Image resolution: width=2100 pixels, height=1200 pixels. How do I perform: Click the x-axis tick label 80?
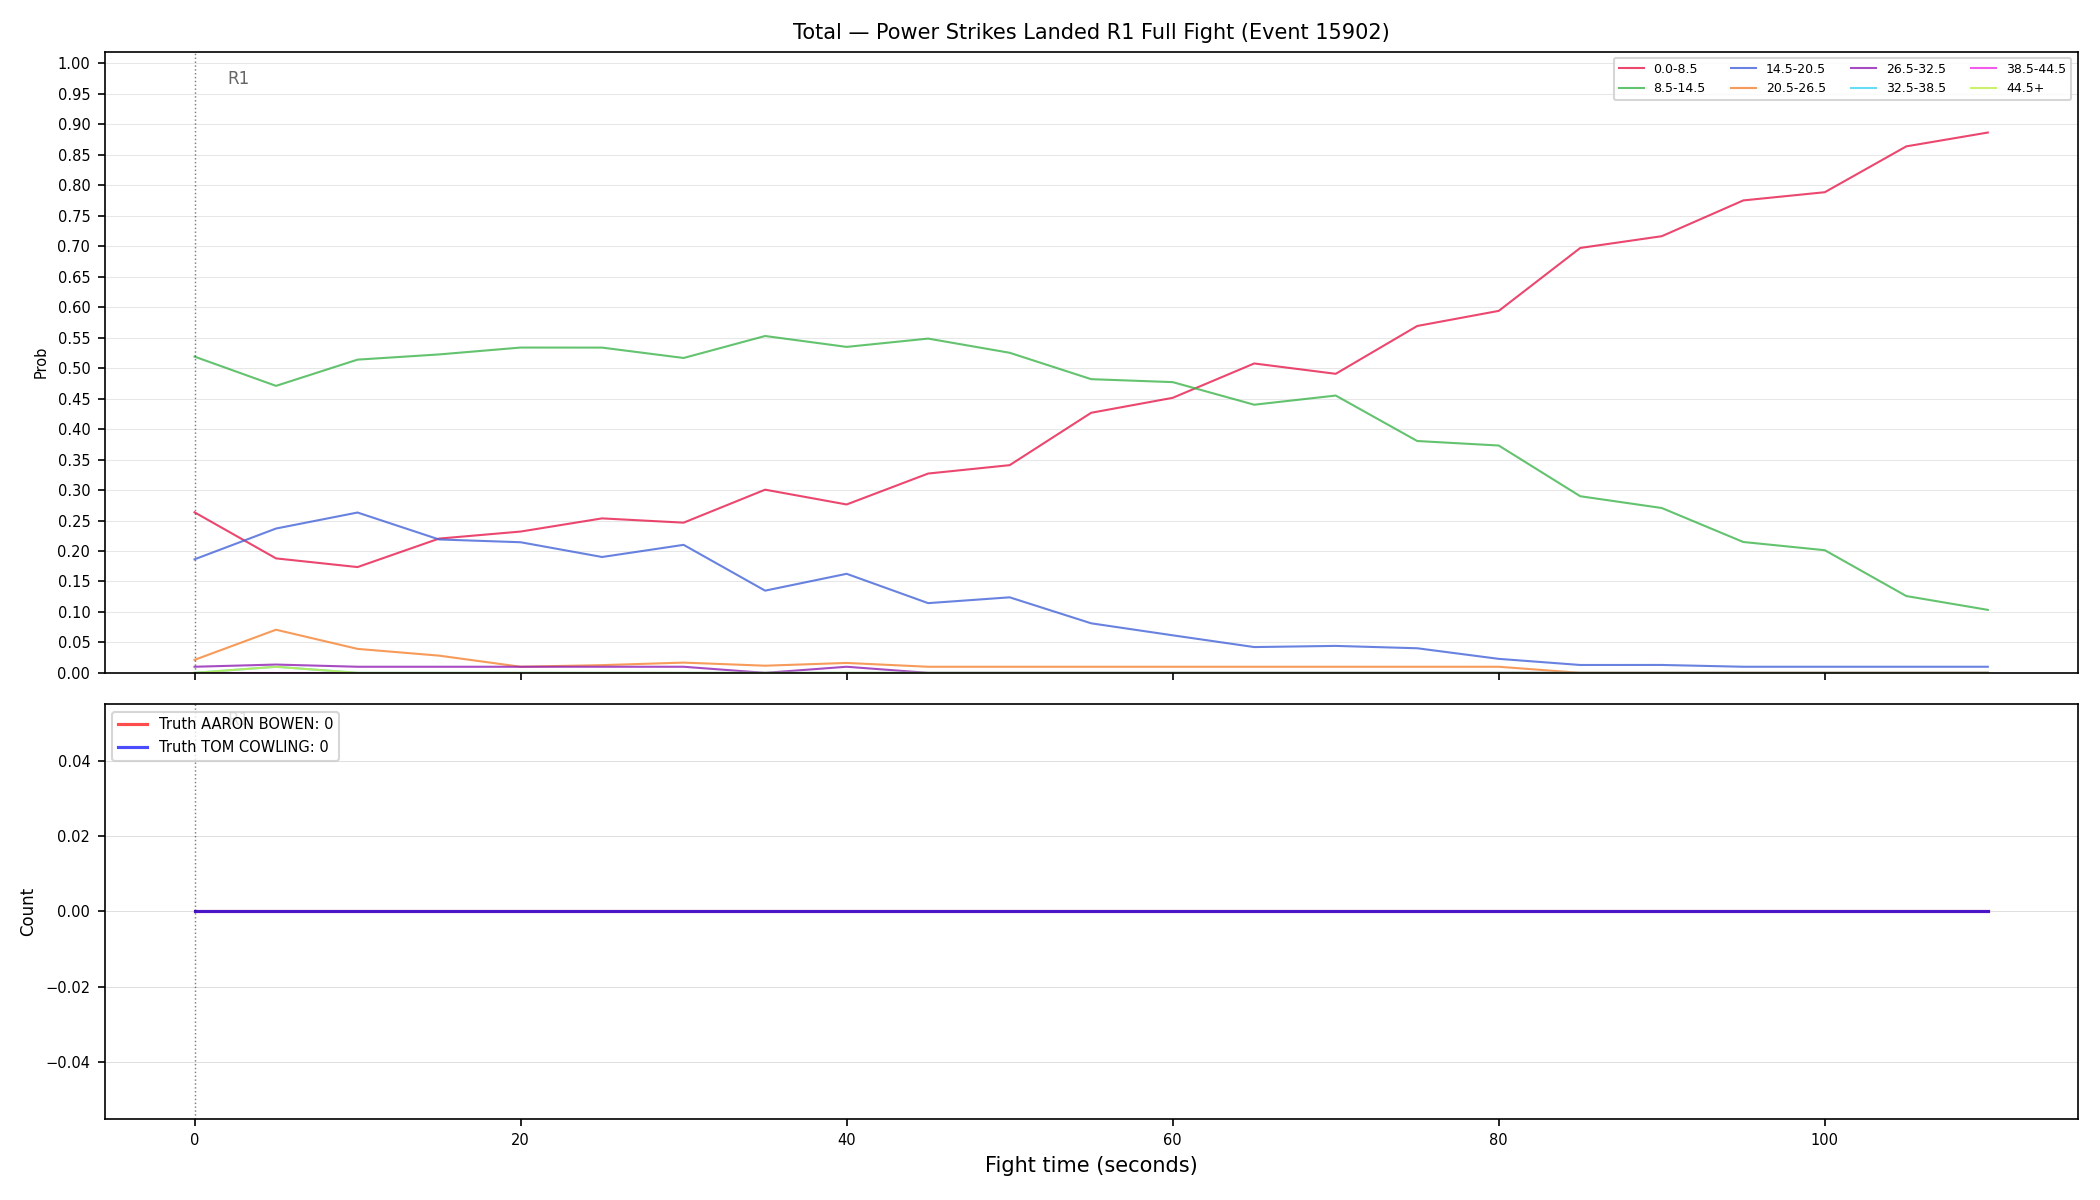(x=1498, y=1139)
